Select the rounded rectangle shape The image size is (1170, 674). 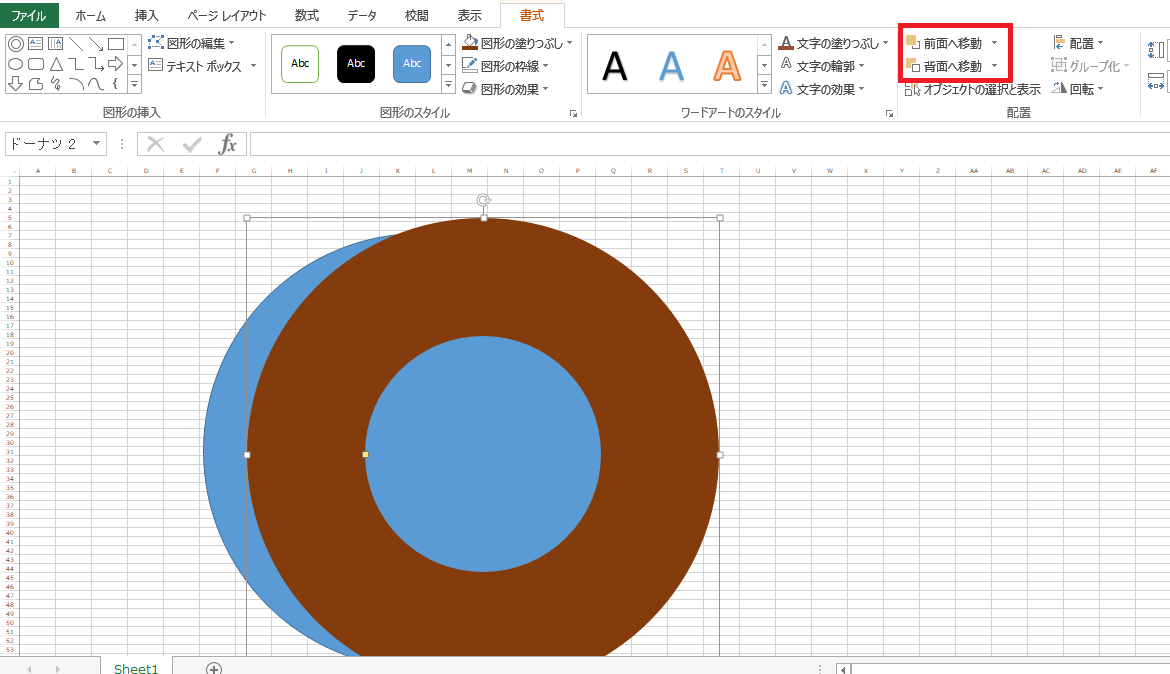click(35, 64)
